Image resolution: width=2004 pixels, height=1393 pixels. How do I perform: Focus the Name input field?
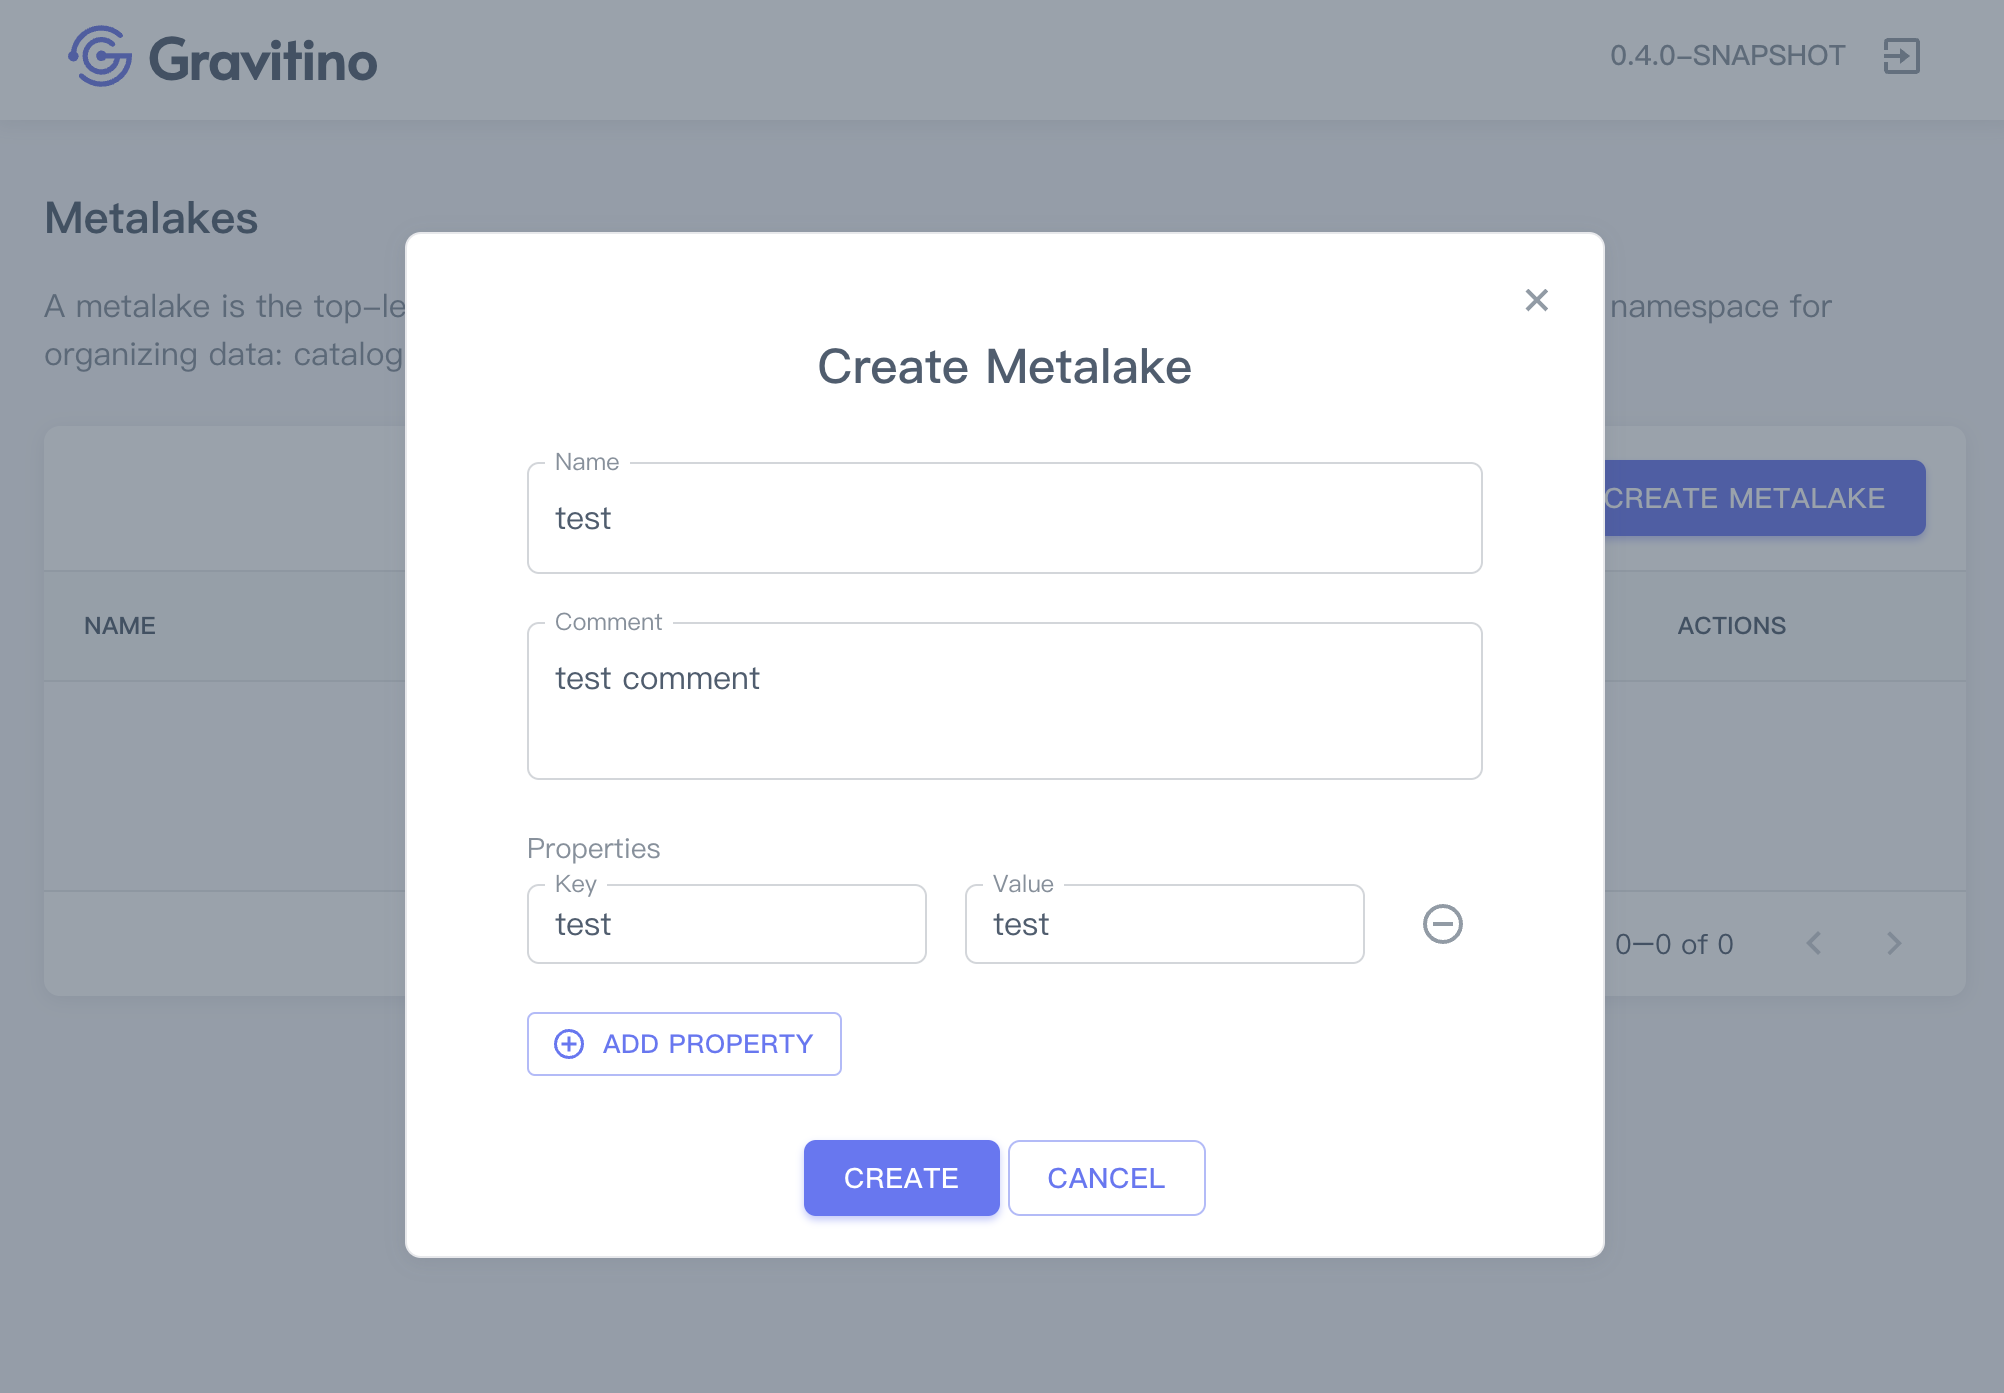tap(1004, 518)
